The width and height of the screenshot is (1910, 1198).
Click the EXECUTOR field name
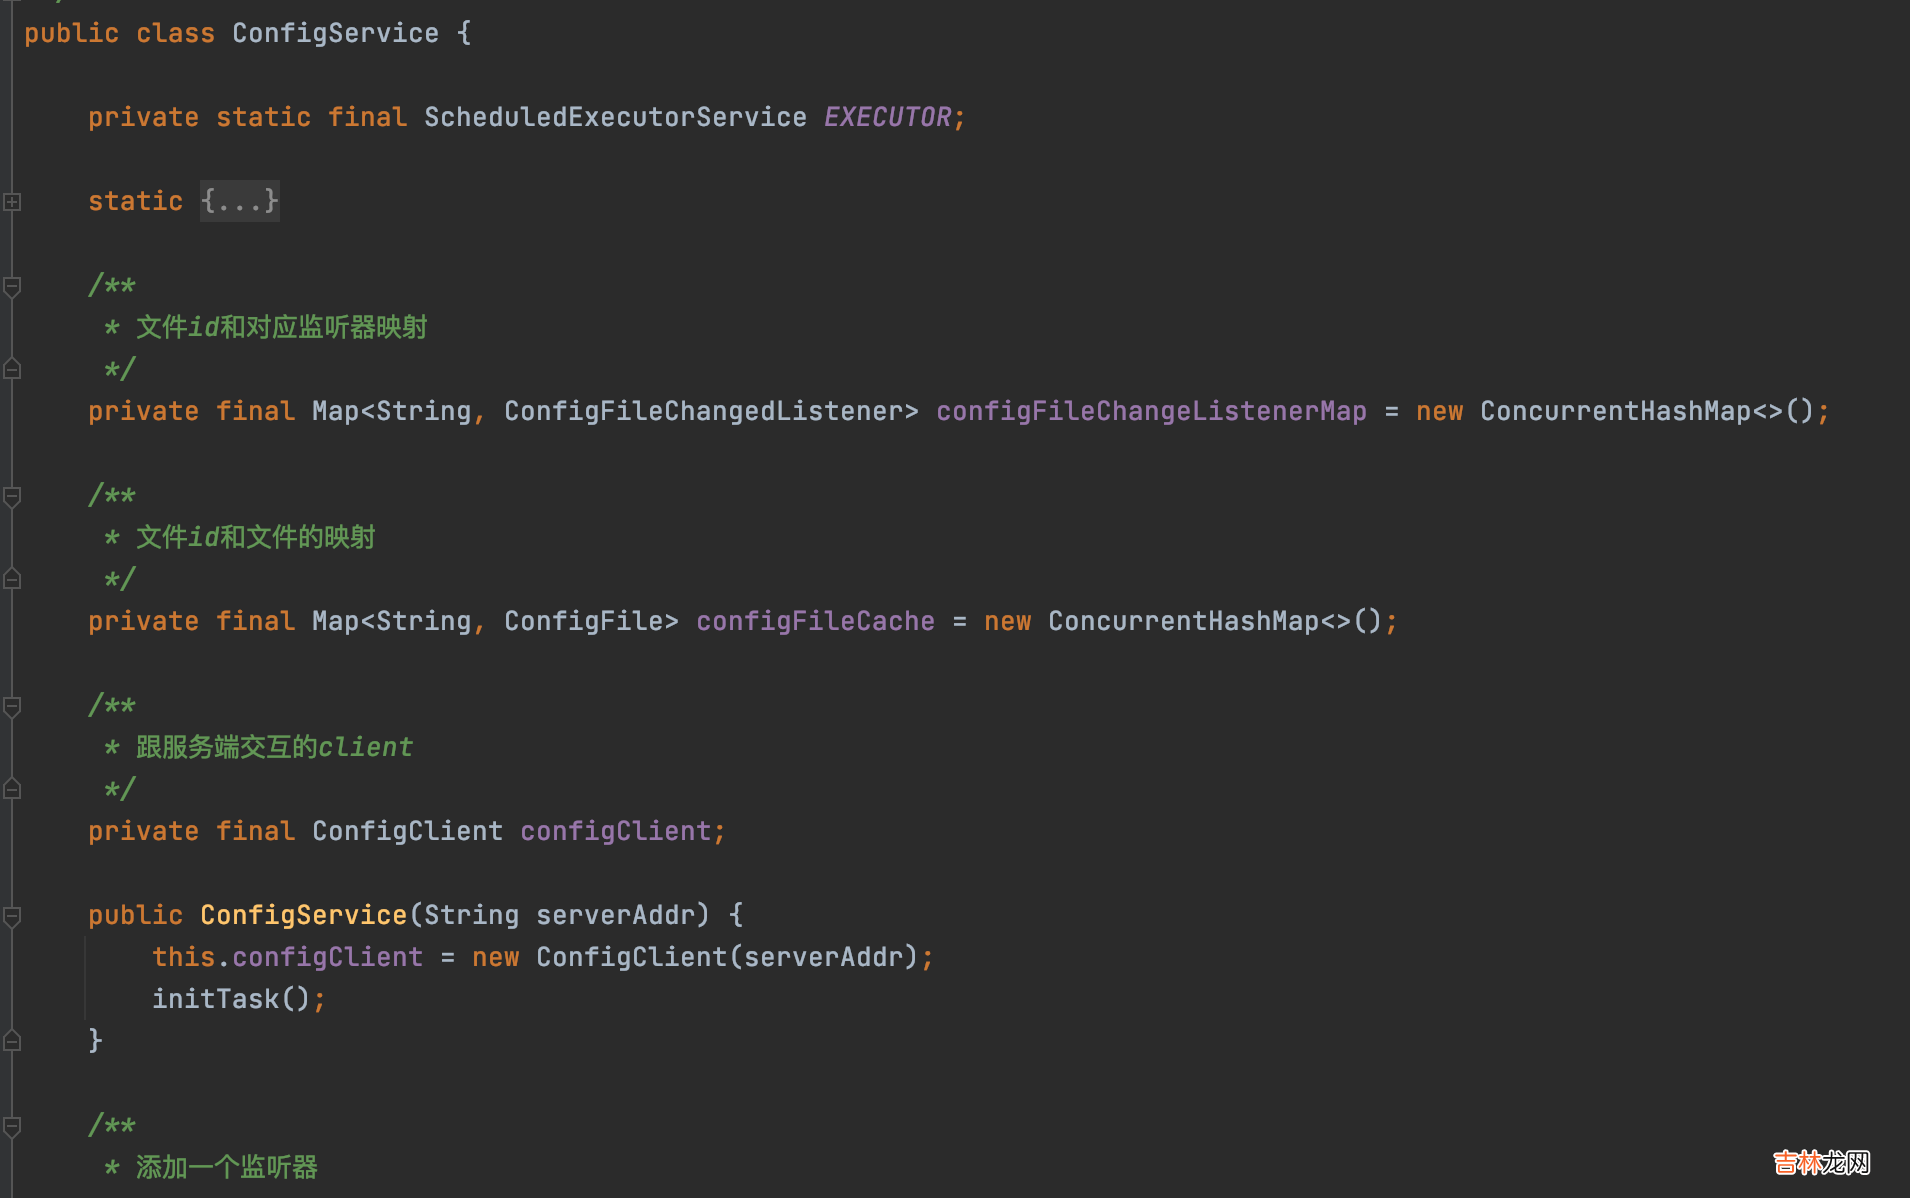887,117
